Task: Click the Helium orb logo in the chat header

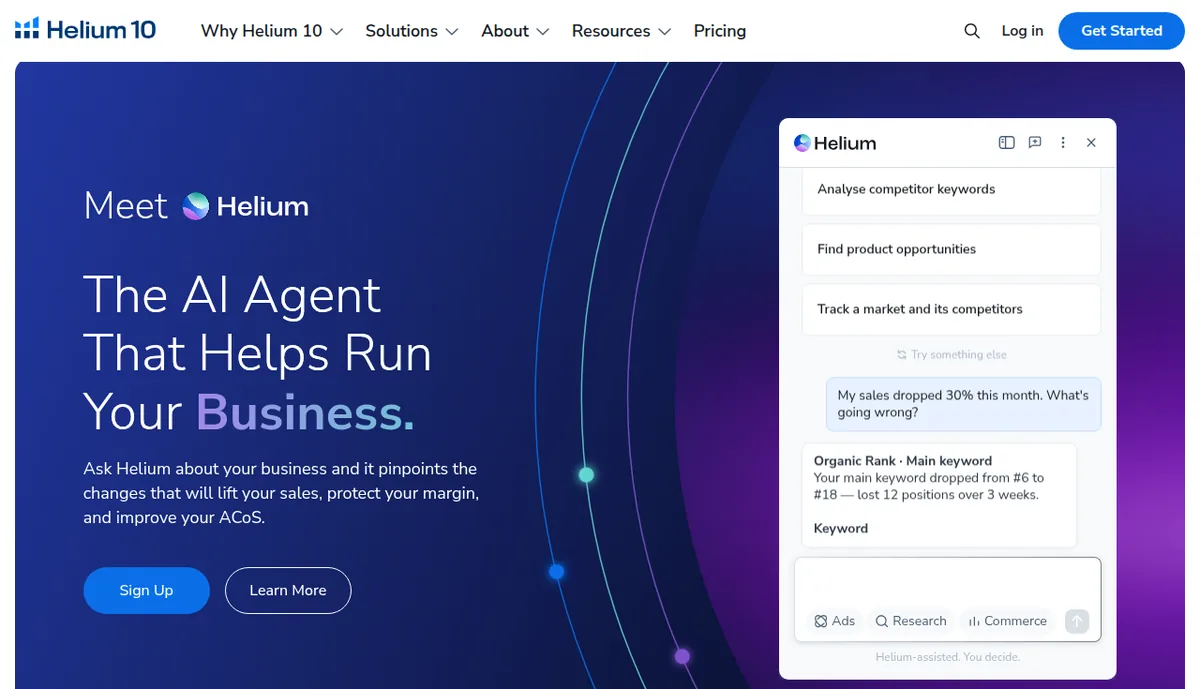Action: (x=802, y=143)
